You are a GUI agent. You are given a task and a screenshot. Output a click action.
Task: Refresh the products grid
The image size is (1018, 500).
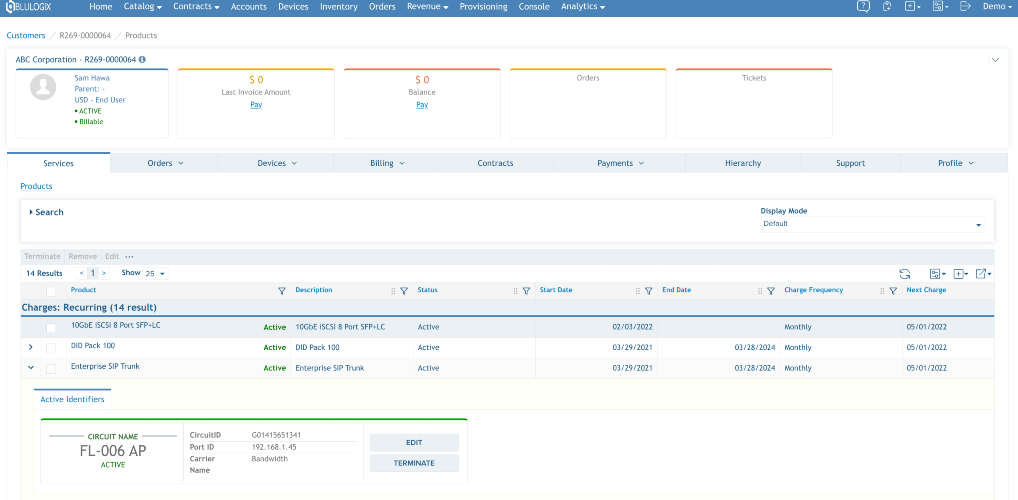click(904, 274)
